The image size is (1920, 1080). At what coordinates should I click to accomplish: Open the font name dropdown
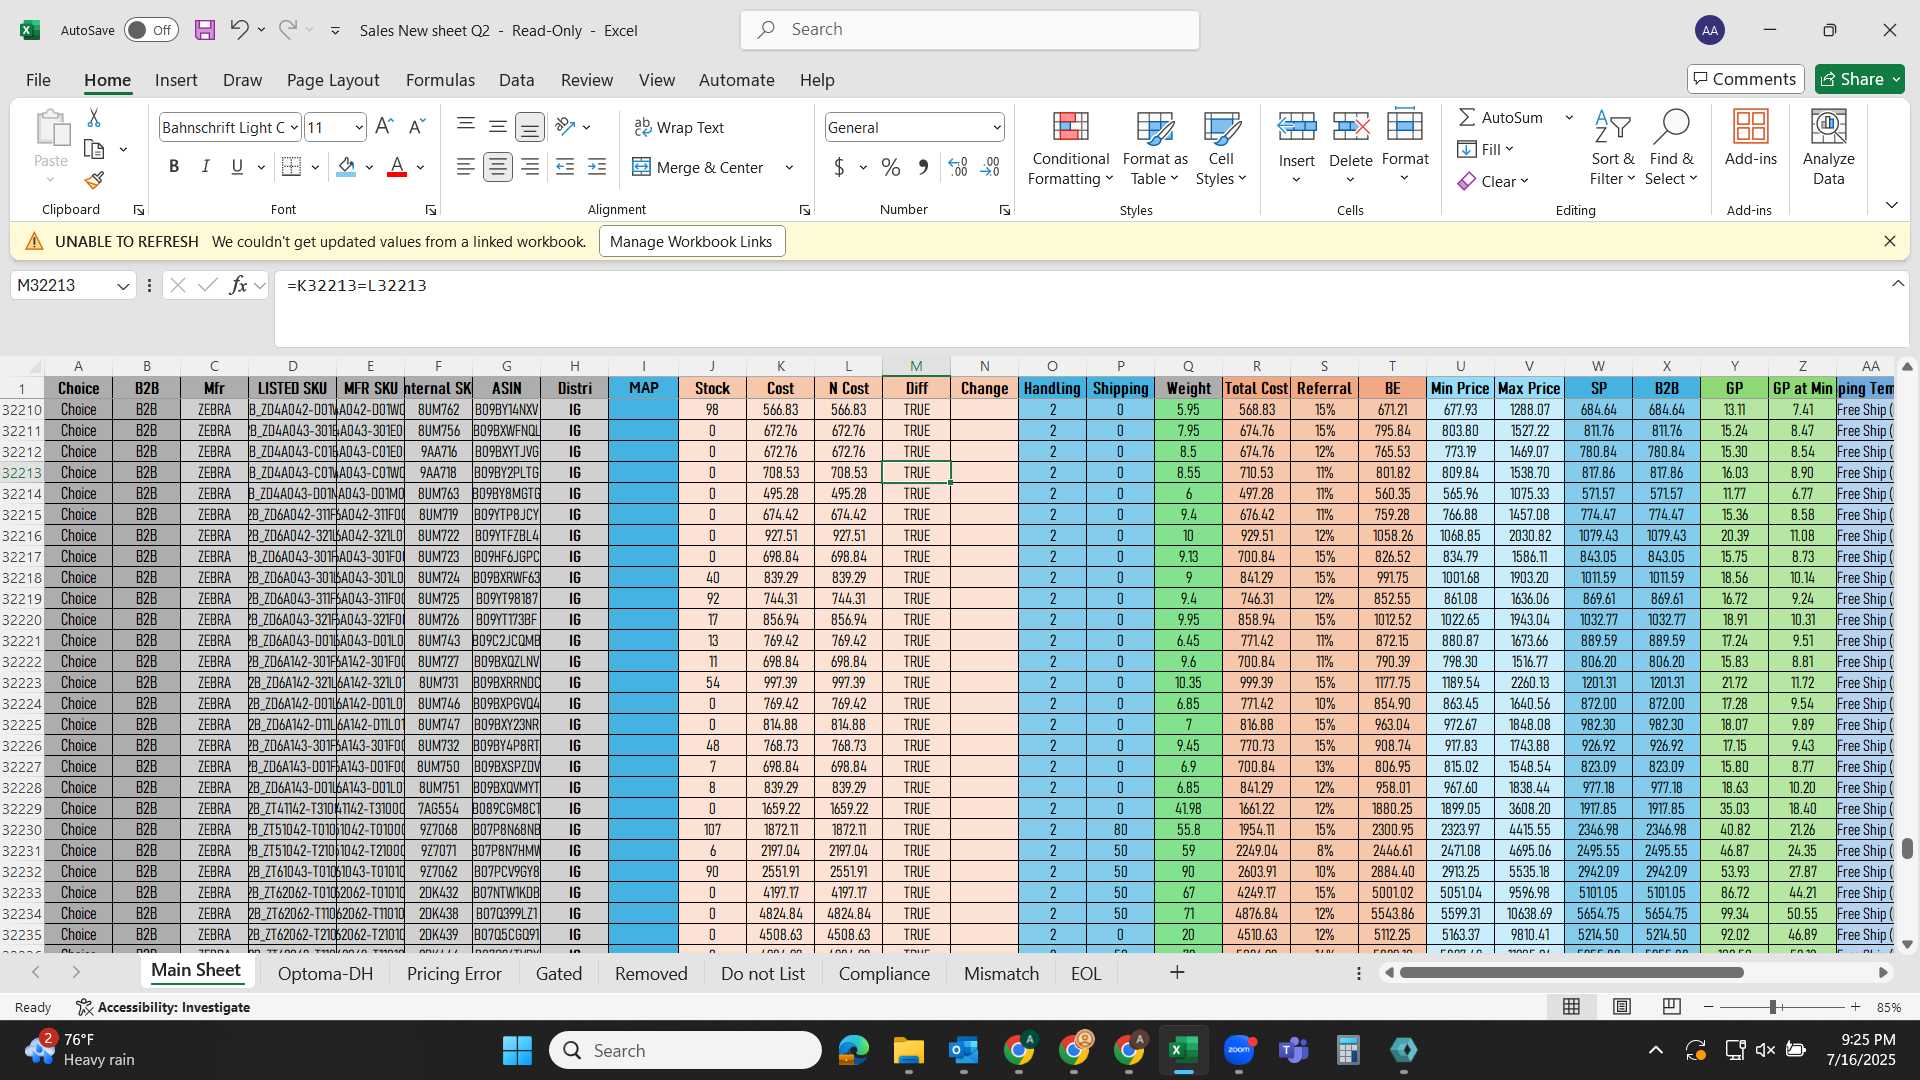coord(294,127)
